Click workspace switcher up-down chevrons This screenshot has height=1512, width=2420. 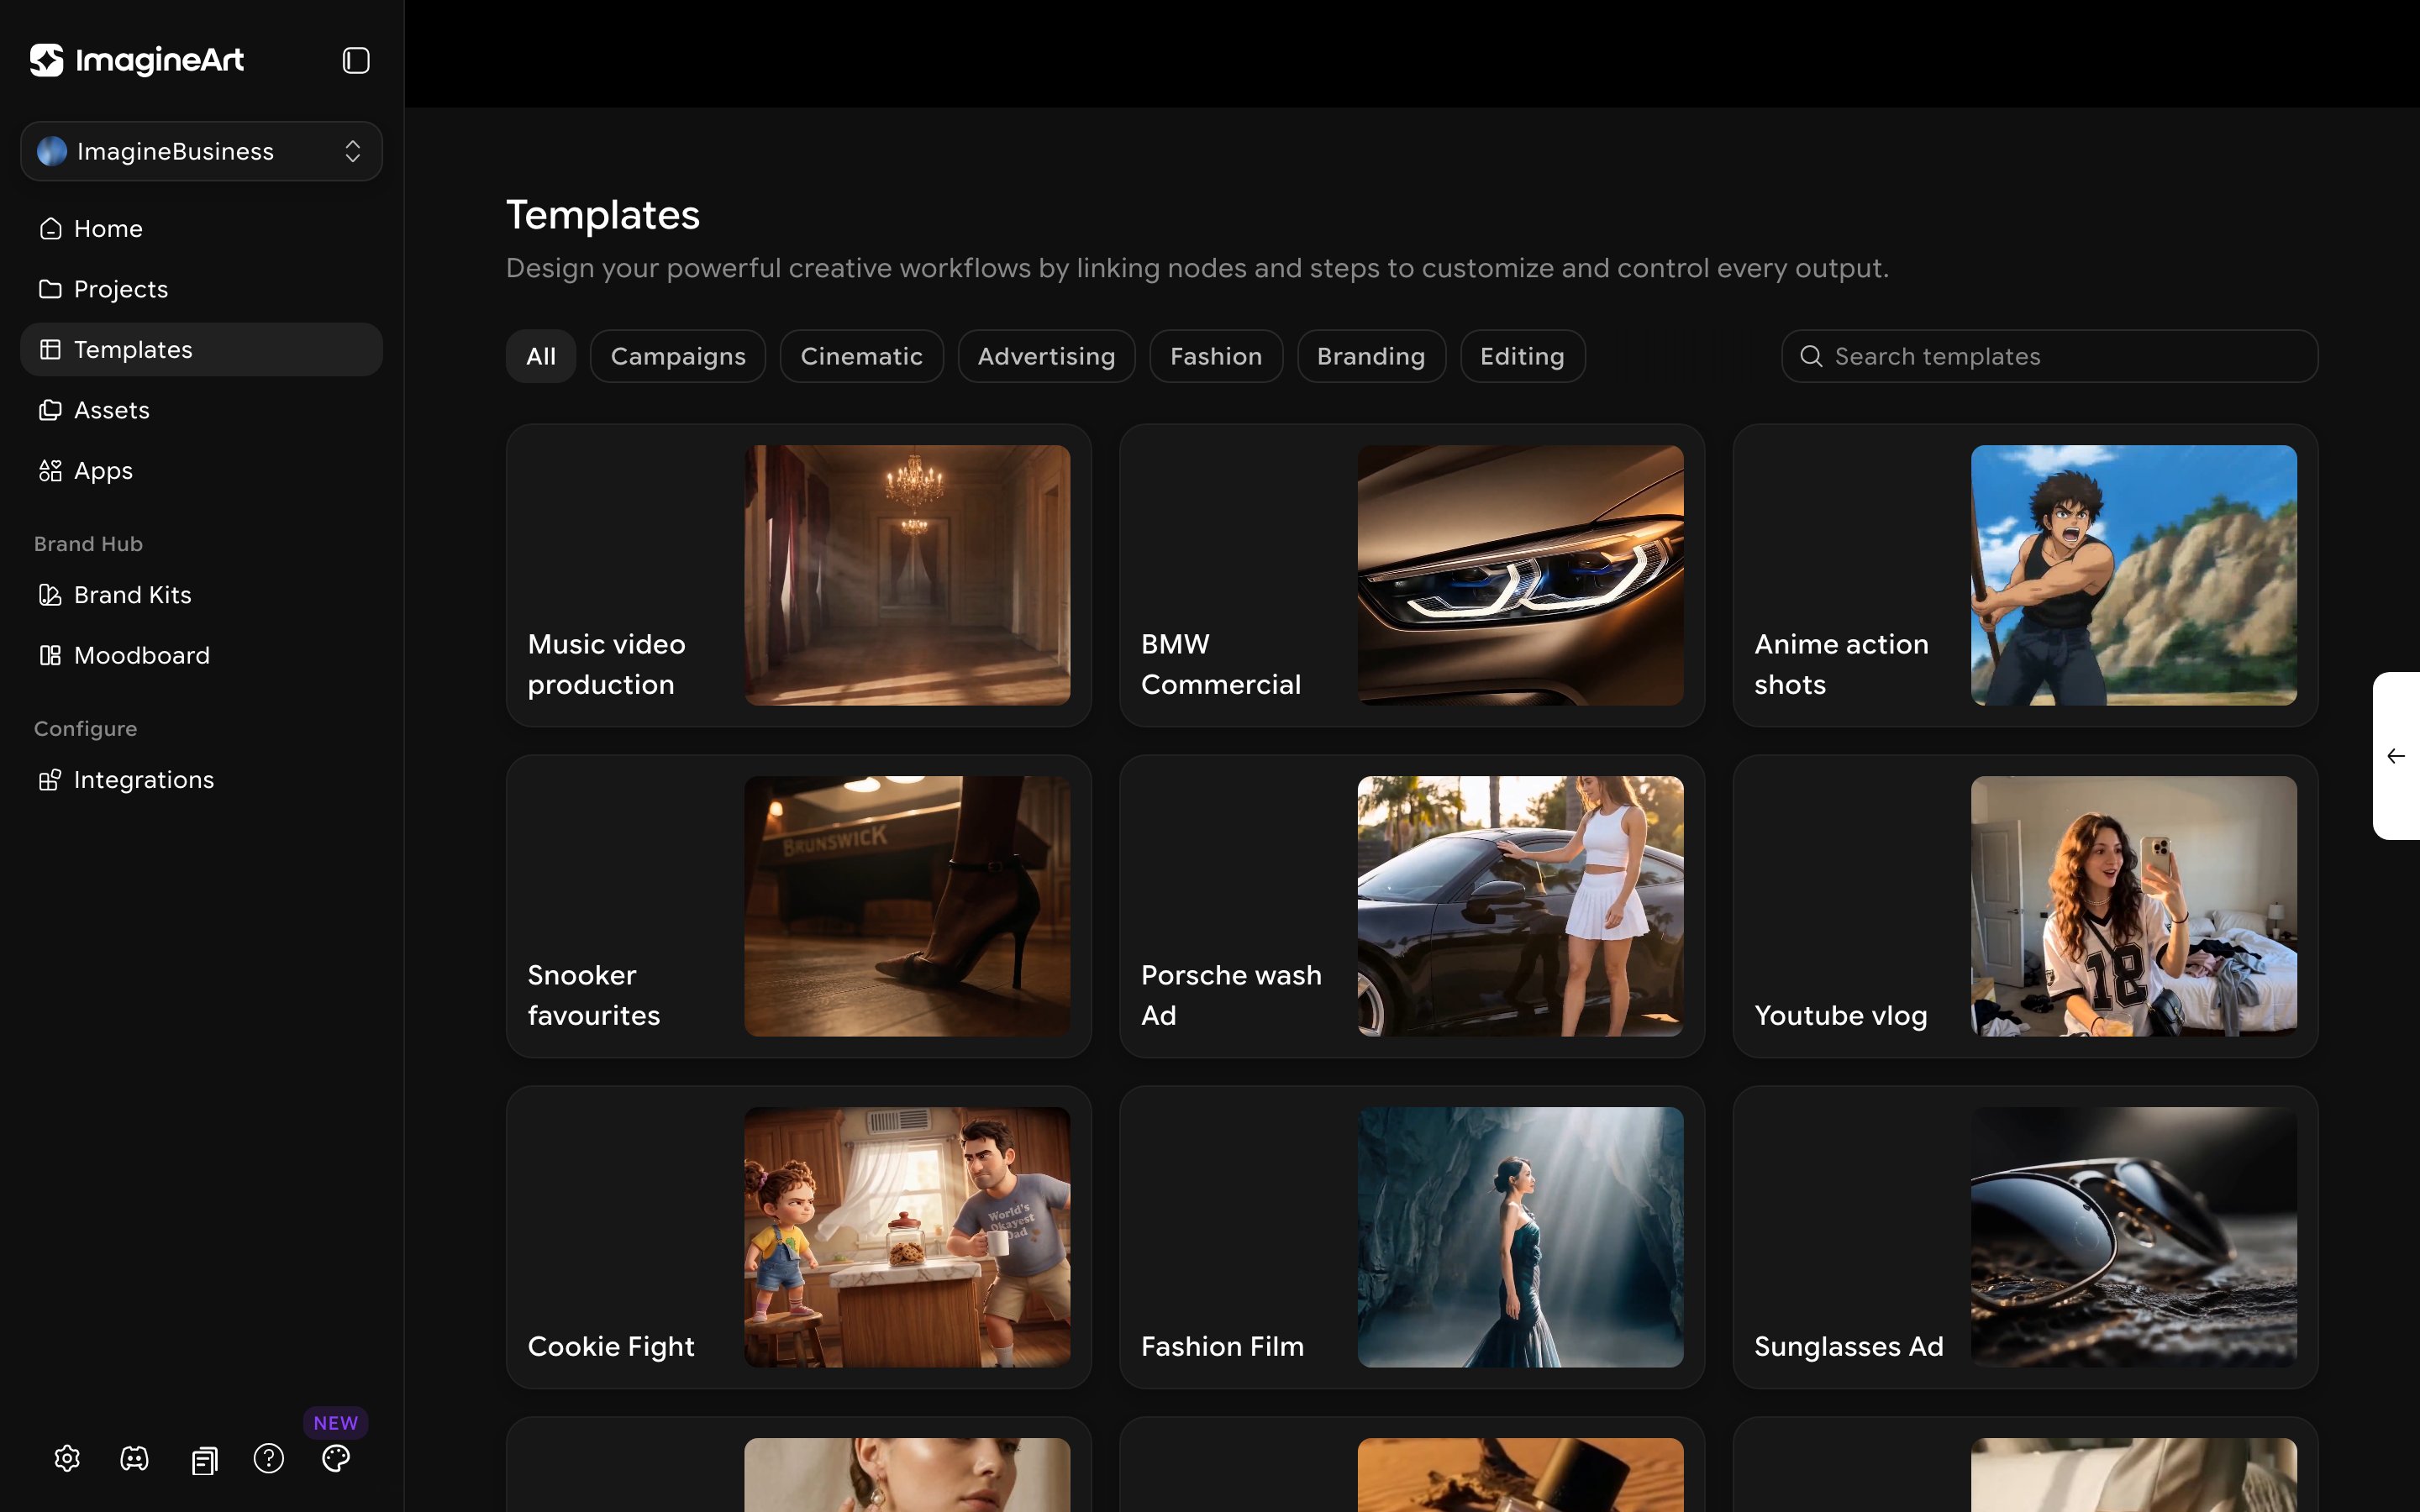click(353, 151)
